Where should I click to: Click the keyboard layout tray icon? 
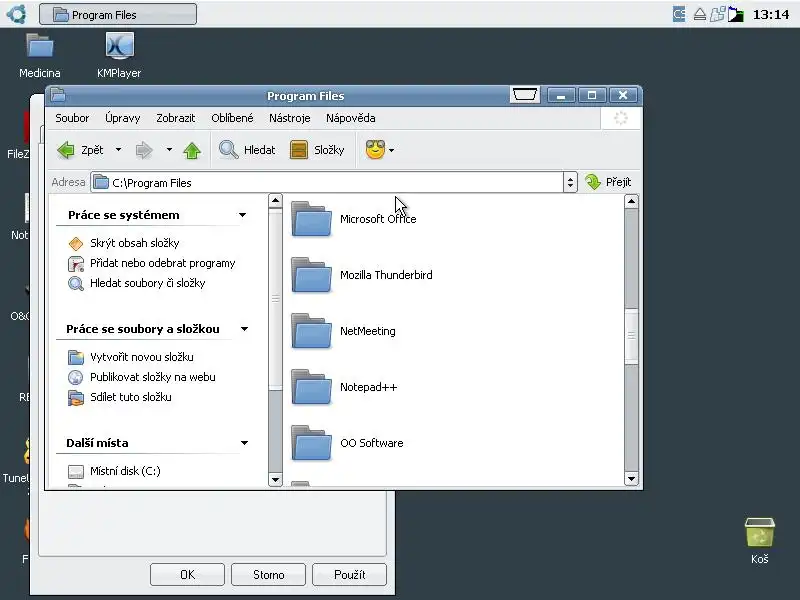point(679,14)
